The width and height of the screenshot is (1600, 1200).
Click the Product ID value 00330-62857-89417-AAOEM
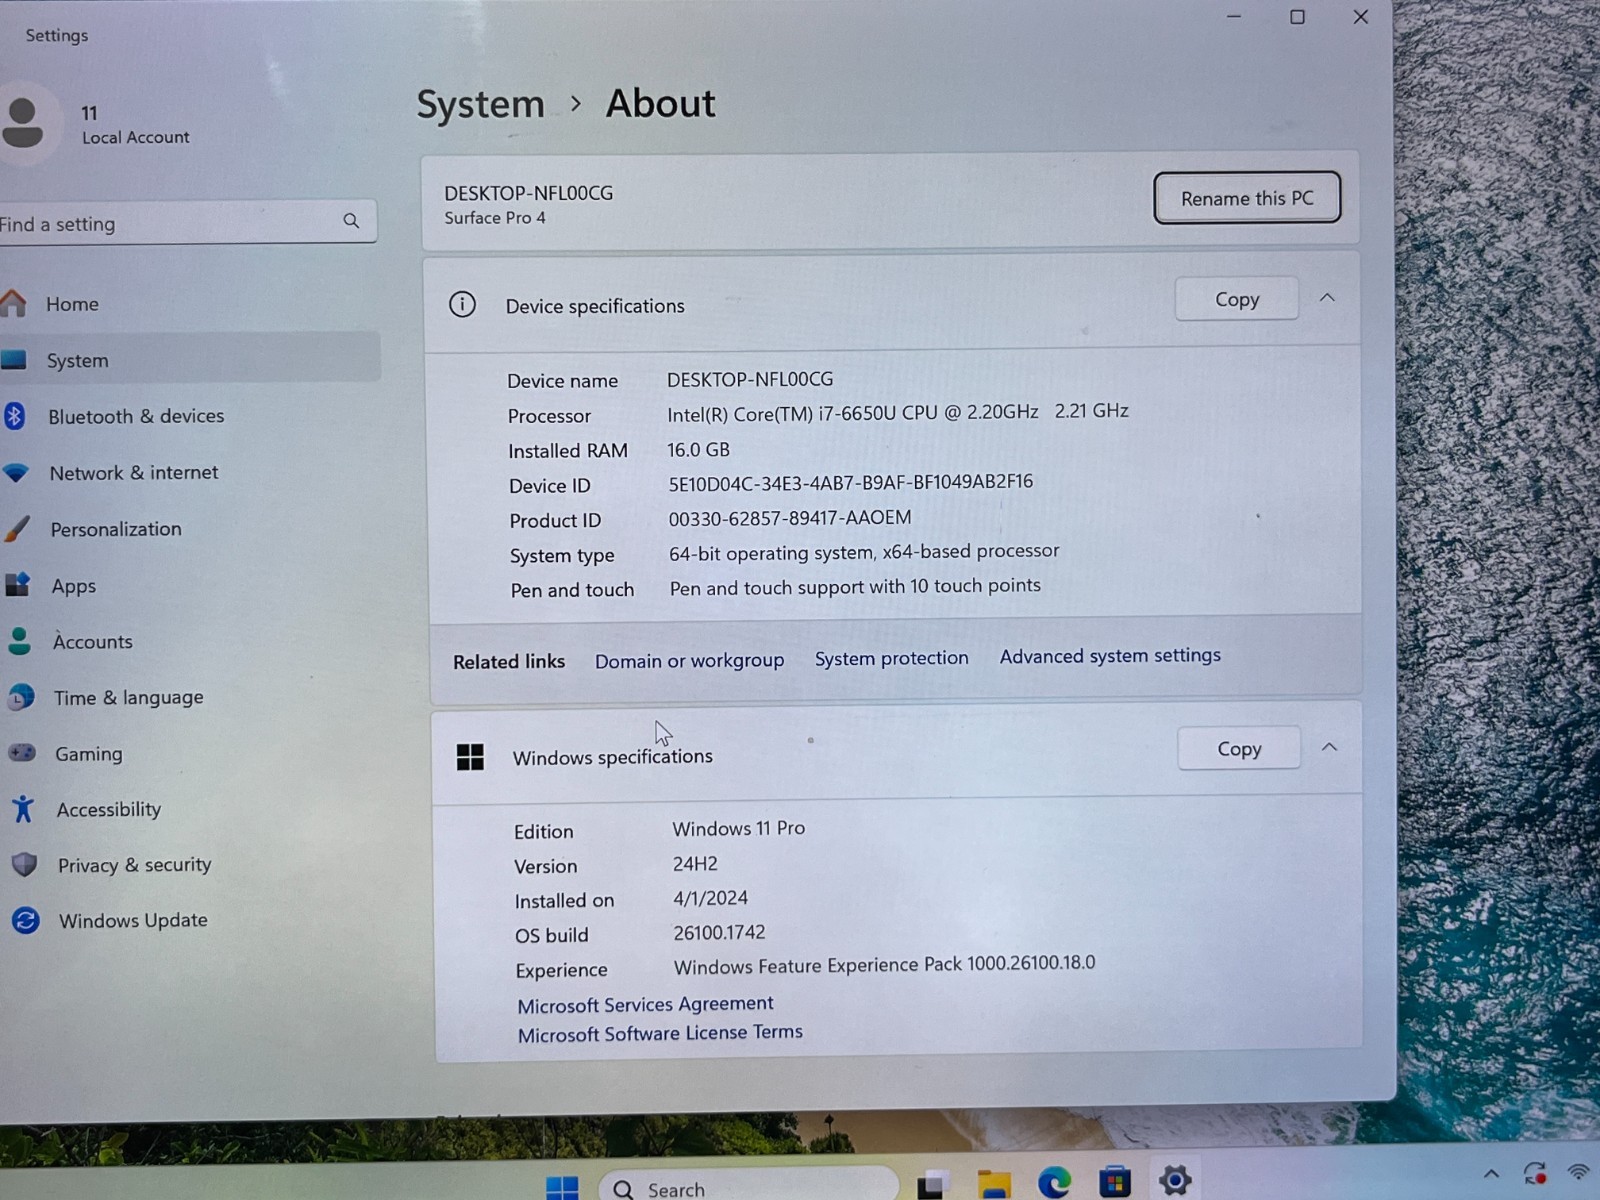[x=790, y=518]
